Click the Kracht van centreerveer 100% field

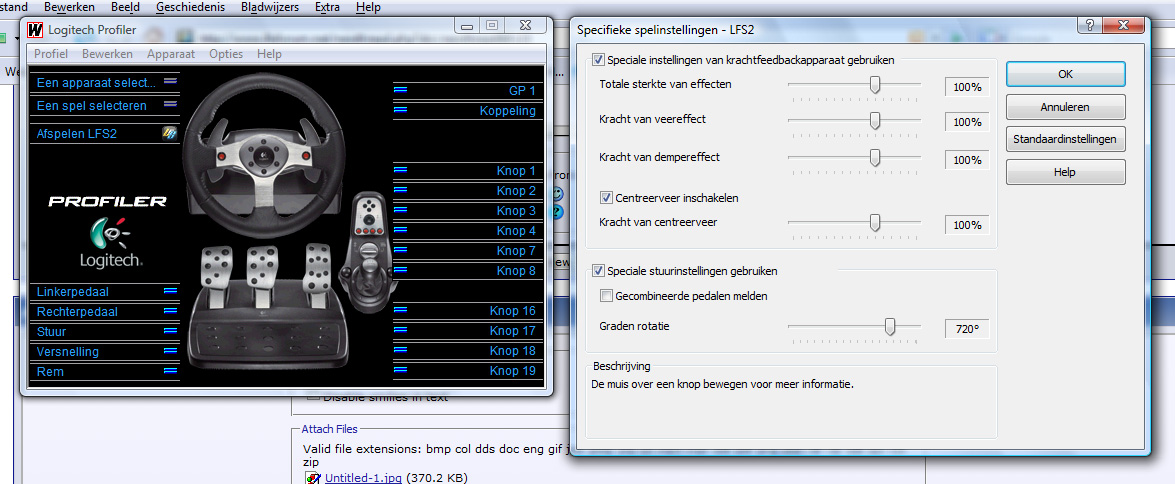tap(967, 225)
